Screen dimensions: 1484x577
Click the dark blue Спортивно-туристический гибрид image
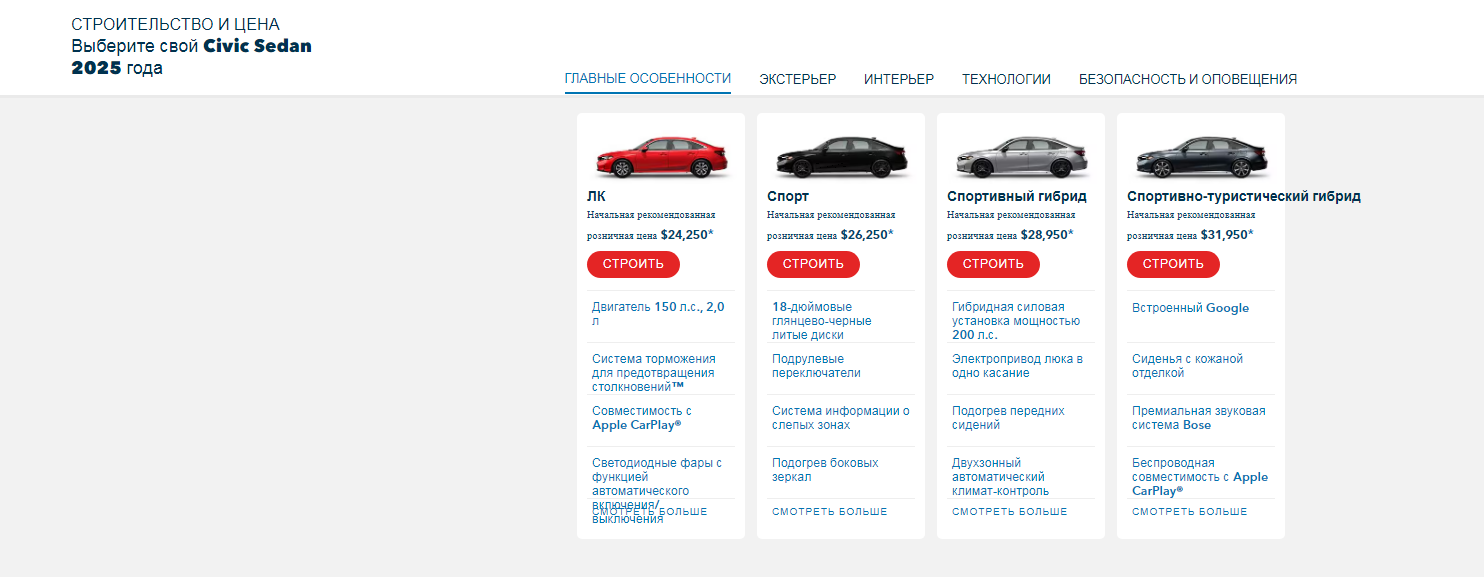click(x=1201, y=156)
